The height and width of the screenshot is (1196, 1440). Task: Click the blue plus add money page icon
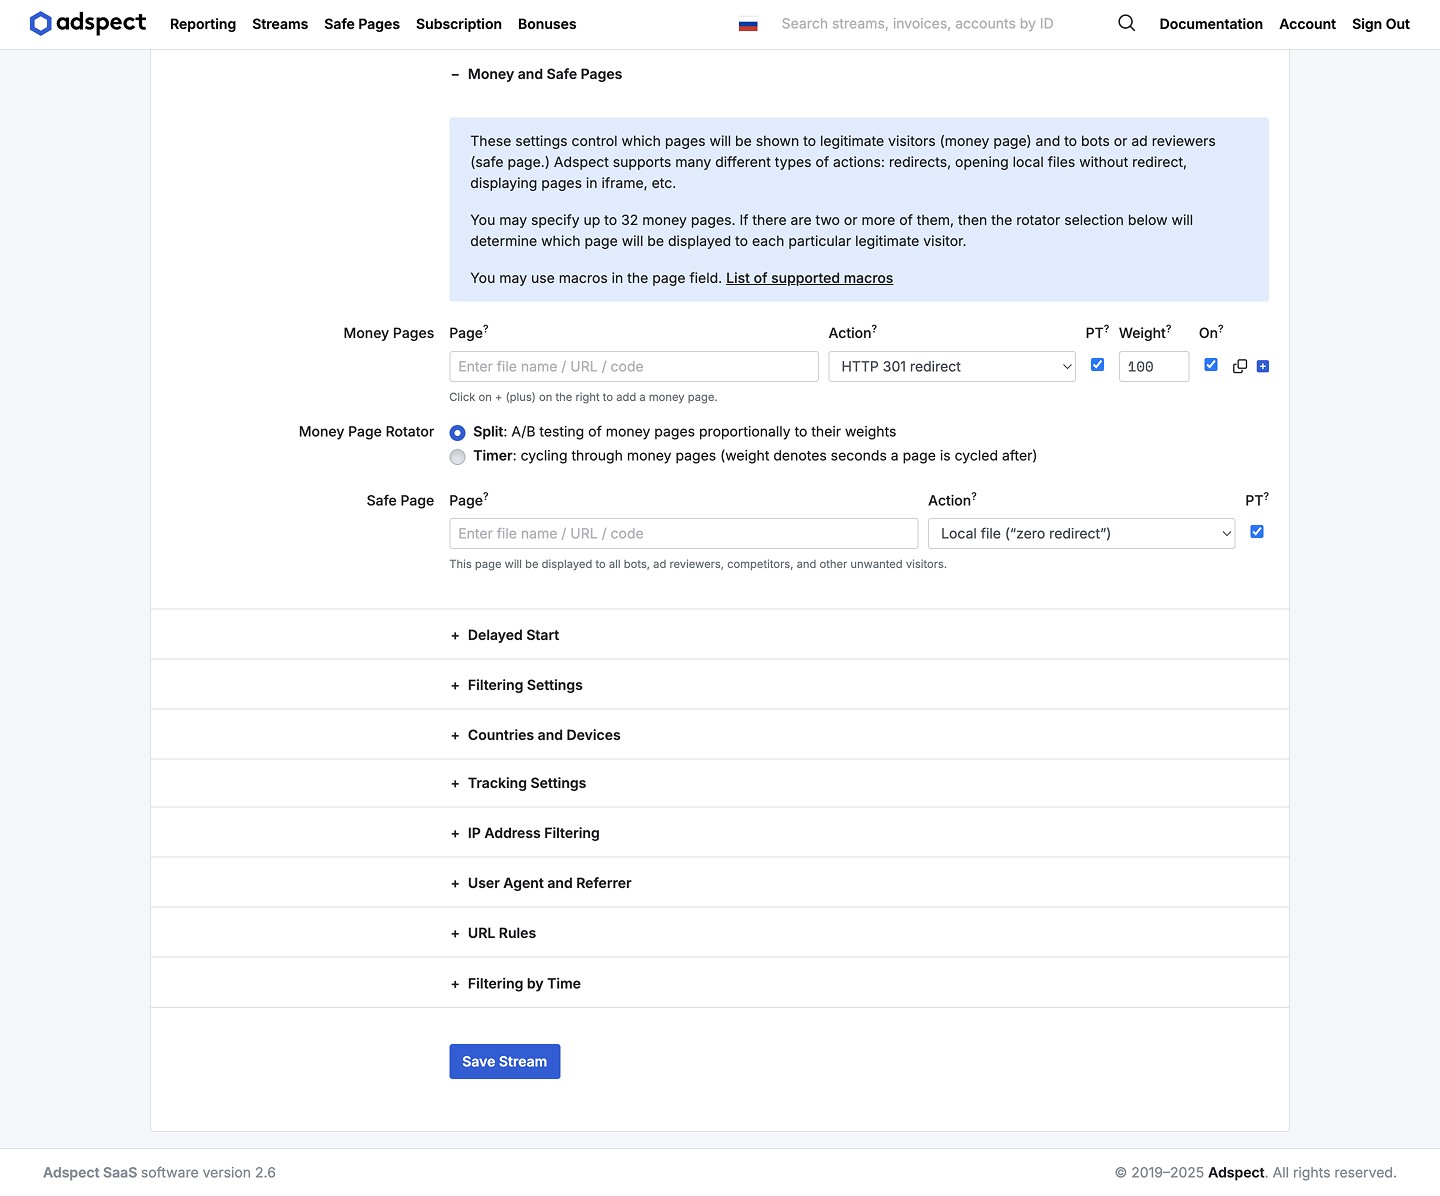[x=1263, y=367]
